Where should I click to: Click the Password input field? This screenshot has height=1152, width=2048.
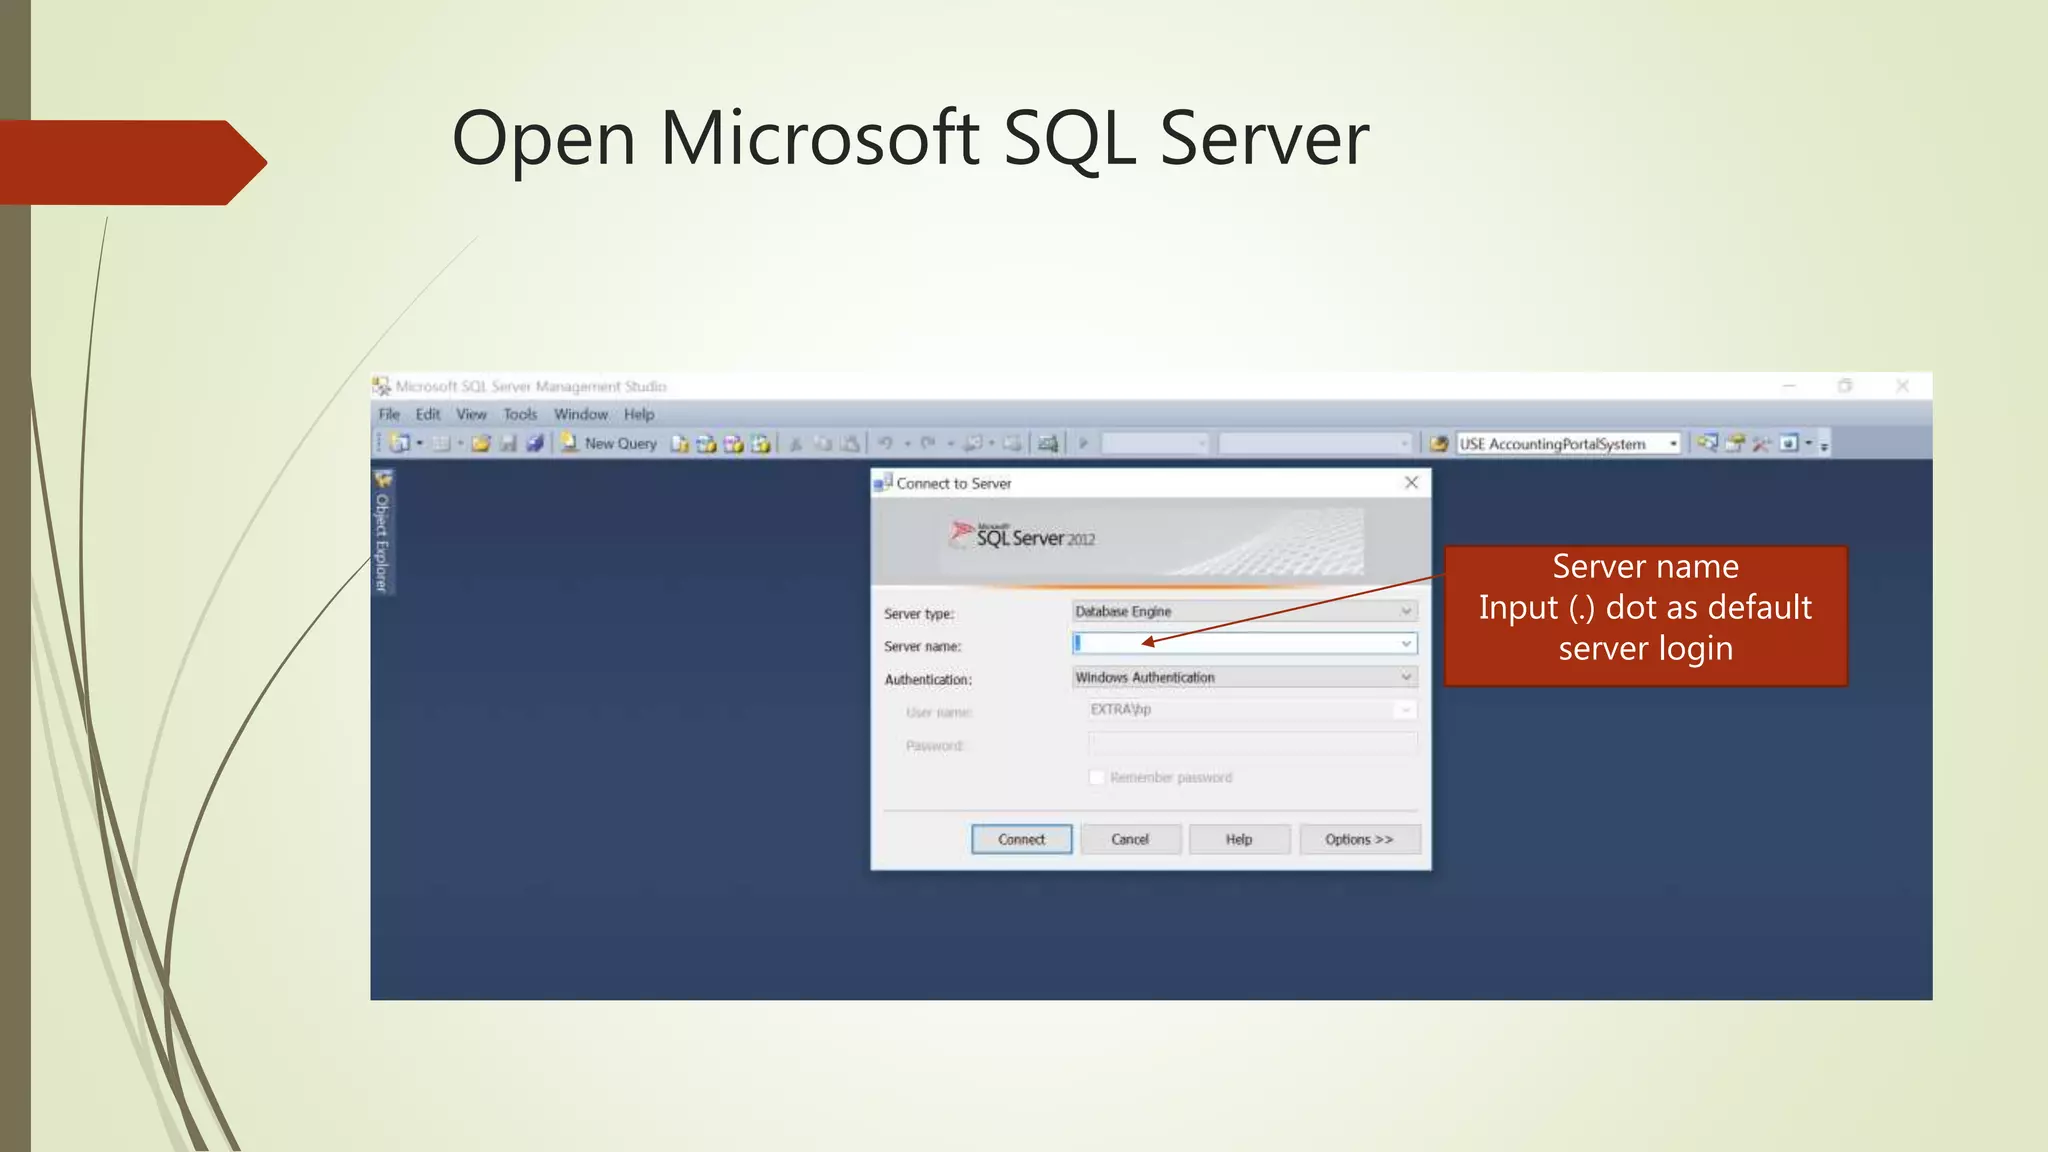click(1252, 743)
